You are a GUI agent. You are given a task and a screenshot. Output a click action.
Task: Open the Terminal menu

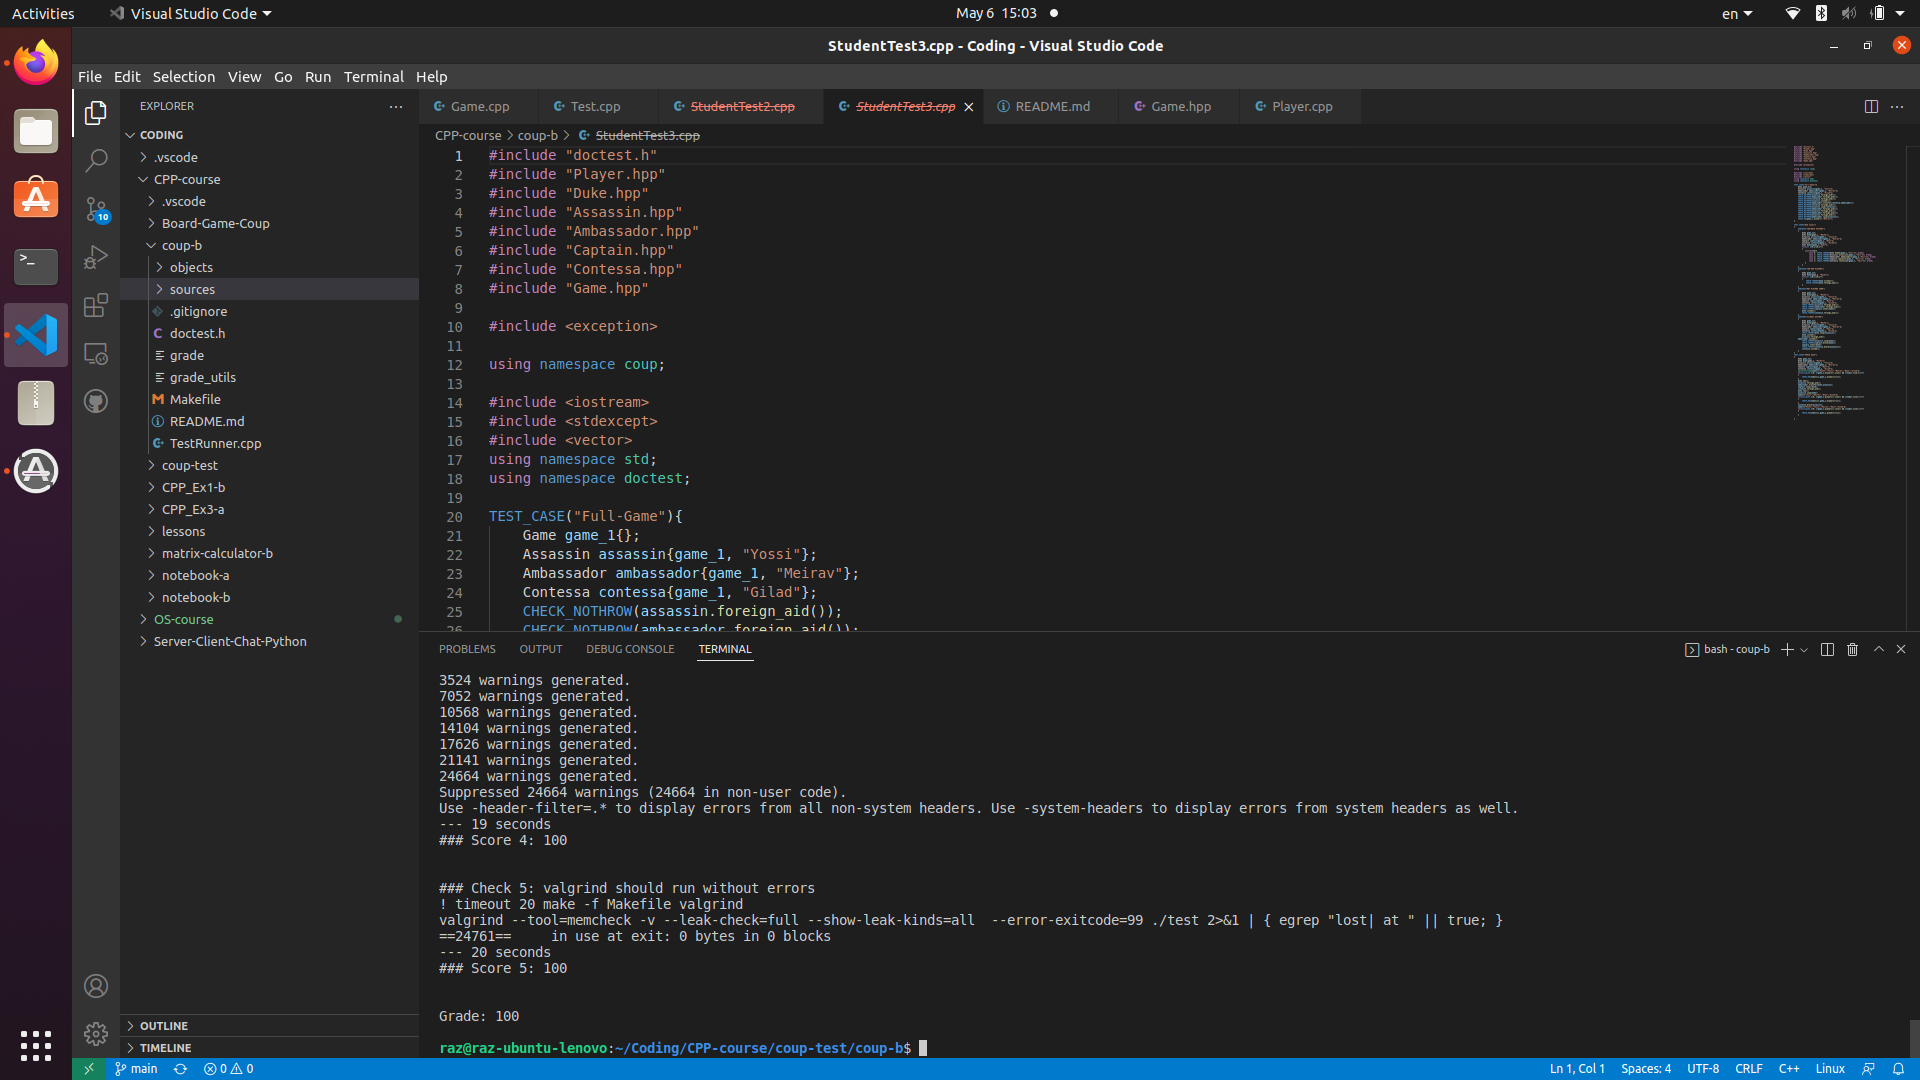click(x=373, y=76)
